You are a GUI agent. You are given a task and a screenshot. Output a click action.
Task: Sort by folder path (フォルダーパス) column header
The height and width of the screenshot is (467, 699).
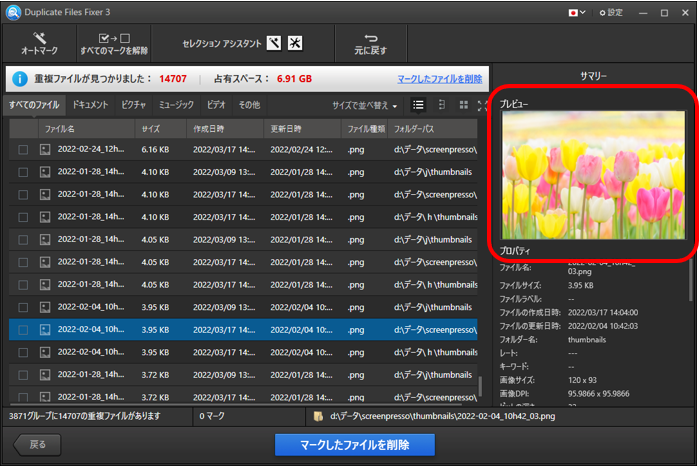(x=432, y=129)
